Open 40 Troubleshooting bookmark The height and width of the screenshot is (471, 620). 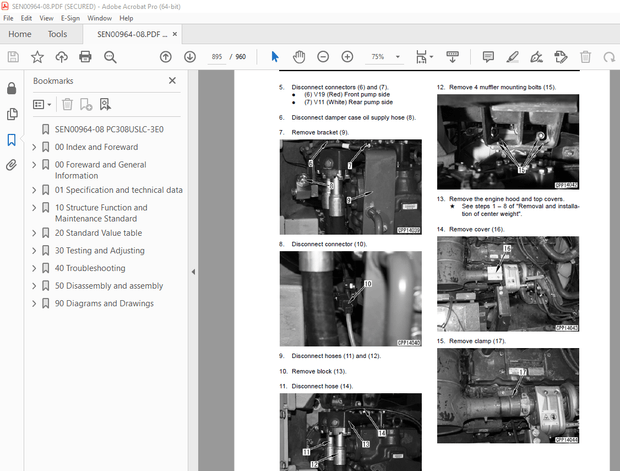click(90, 268)
